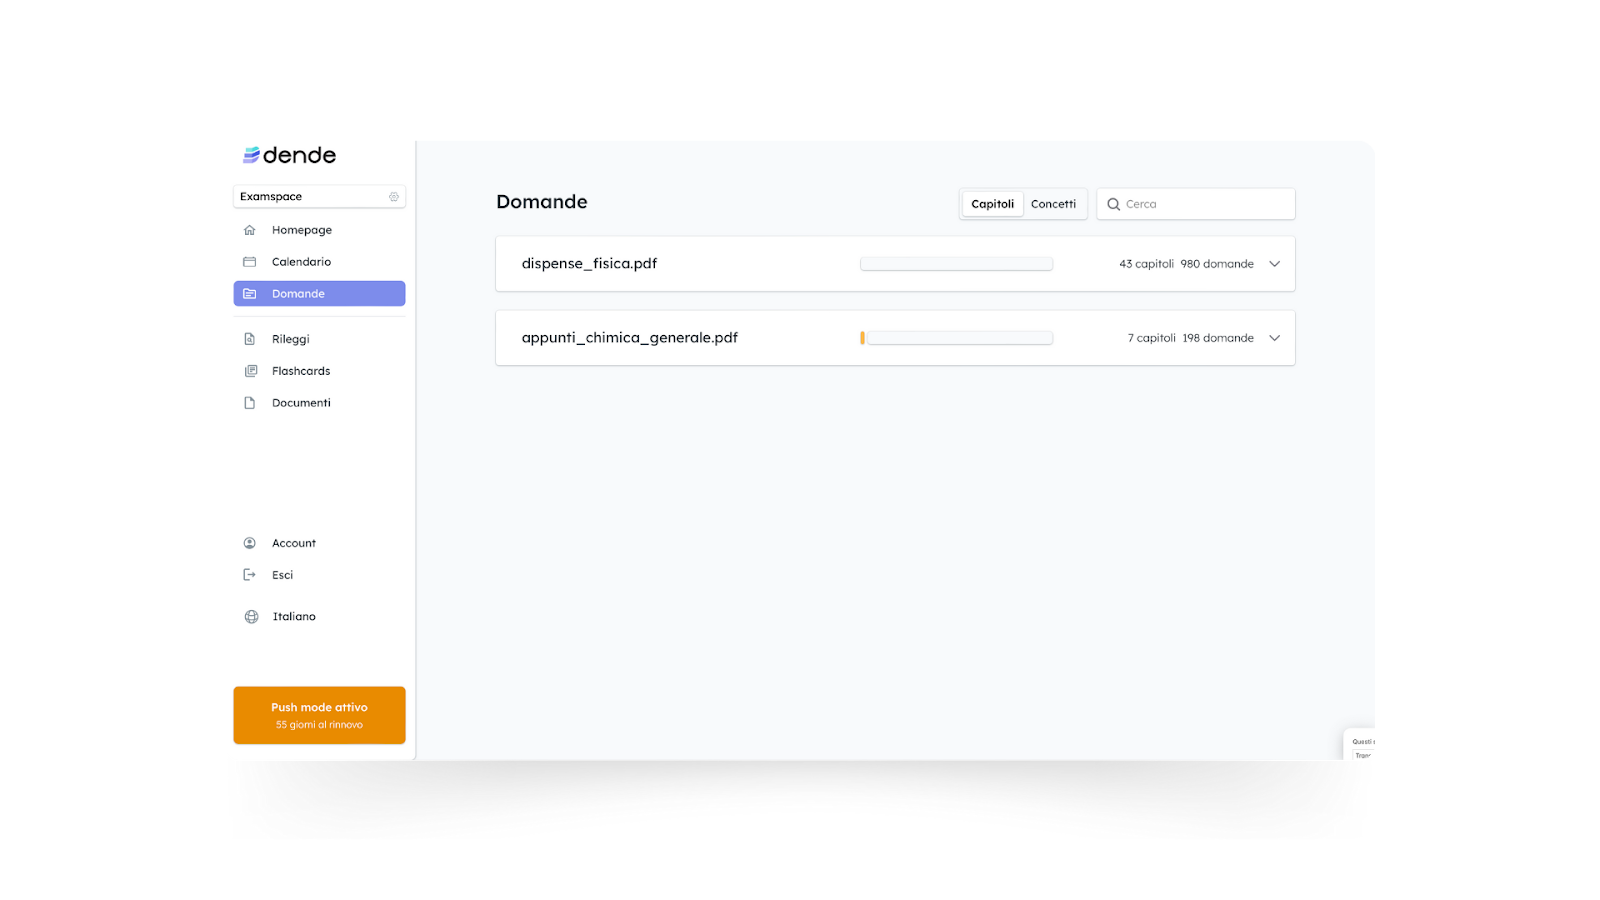The image size is (1600, 900).
Task: Click the Account profile icon
Action: pos(250,543)
